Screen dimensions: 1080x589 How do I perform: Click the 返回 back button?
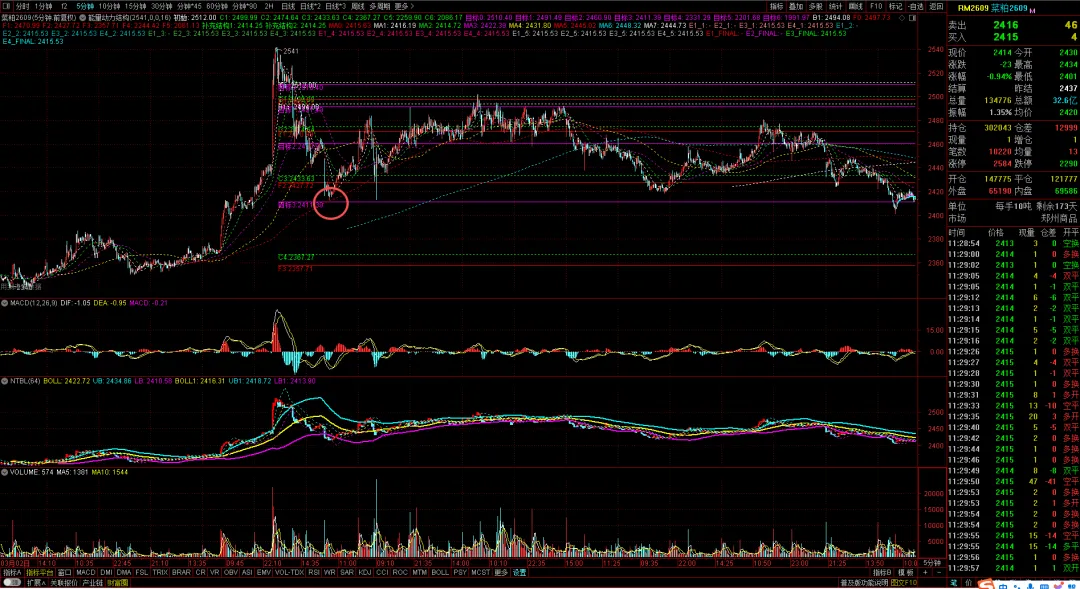pyautogui.click(x=936, y=6)
